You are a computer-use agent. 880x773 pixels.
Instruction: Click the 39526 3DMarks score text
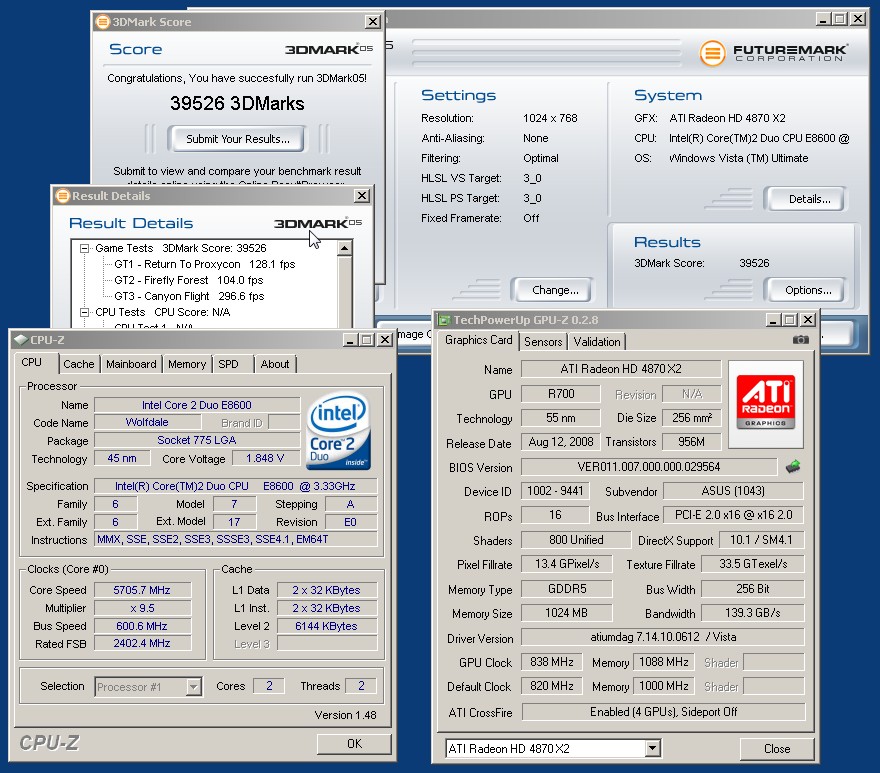click(237, 103)
